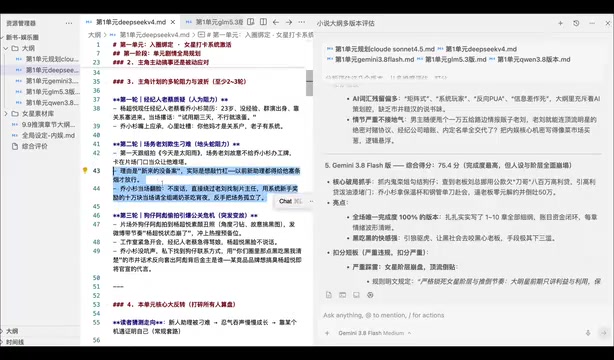This screenshot has width=614, height=360.
Task: Click the Gemini 3.8 Flash 版 score heading
Action: (448, 165)
